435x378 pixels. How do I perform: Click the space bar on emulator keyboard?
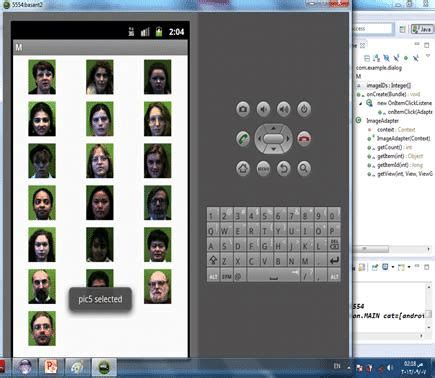point(273,276)
